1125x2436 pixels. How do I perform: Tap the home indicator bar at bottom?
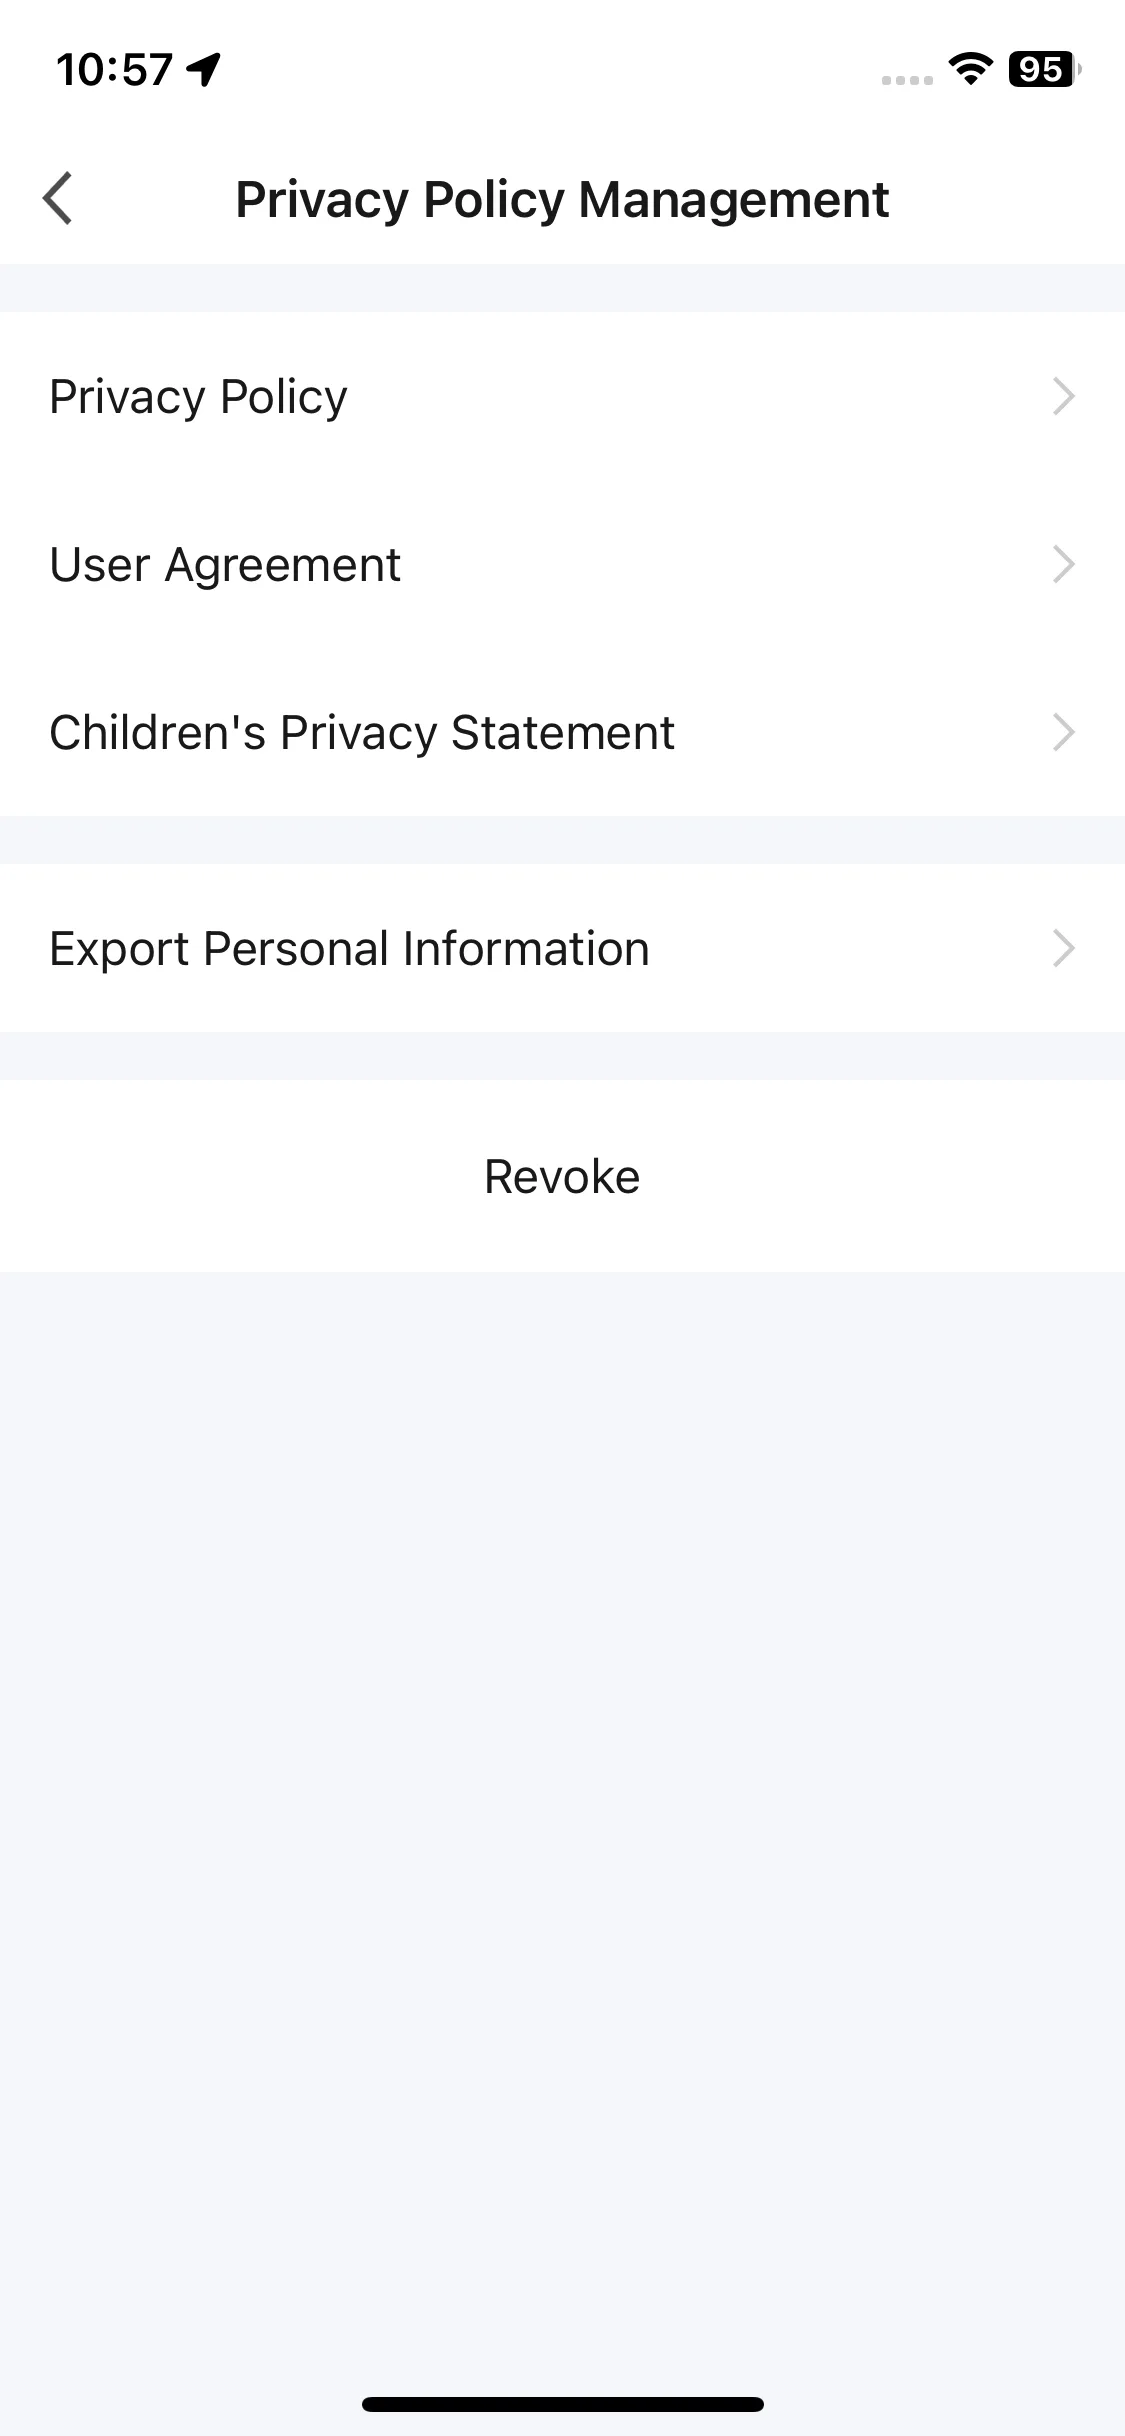[562, 2404]
